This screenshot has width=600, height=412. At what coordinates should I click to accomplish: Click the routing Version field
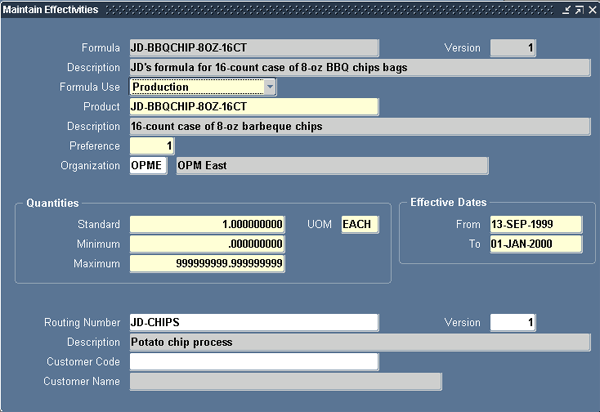coord(514,323)
